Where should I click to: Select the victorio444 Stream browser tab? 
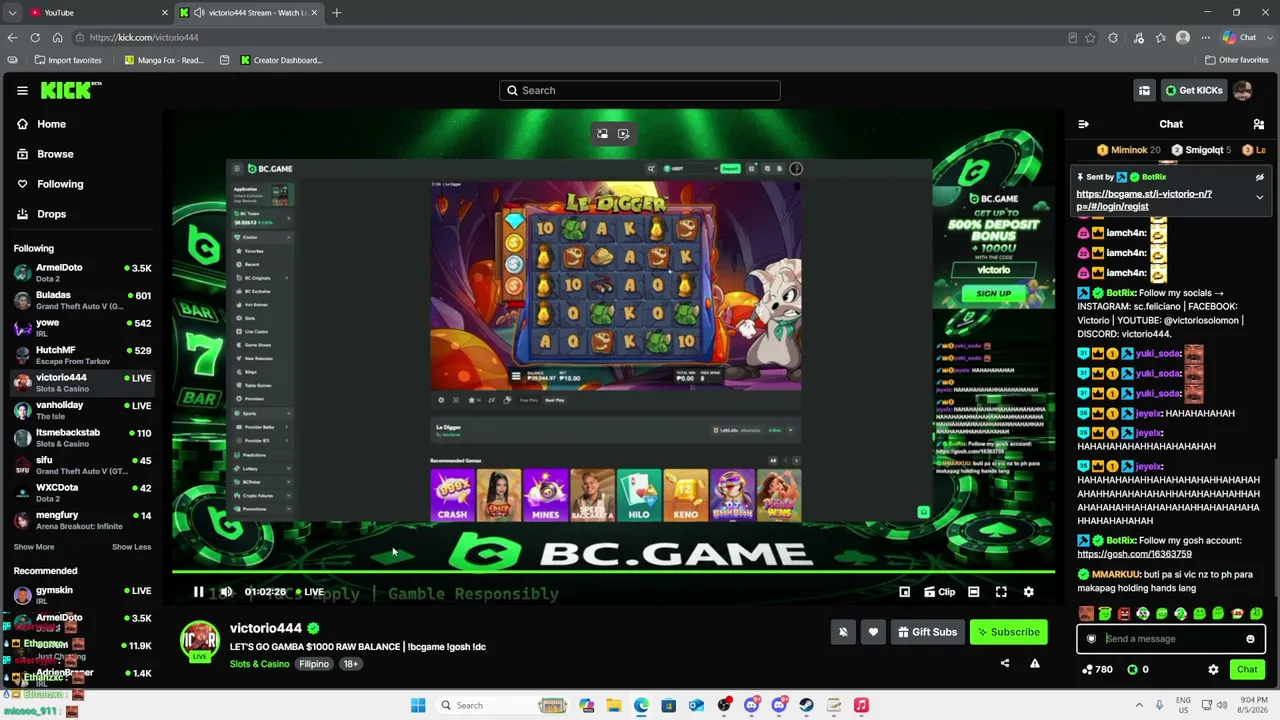coord(248,13)
